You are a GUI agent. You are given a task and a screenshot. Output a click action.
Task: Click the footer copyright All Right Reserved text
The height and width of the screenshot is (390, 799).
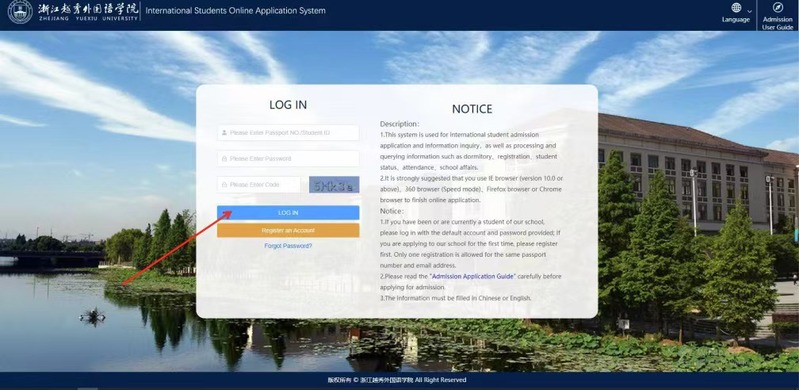397,380
